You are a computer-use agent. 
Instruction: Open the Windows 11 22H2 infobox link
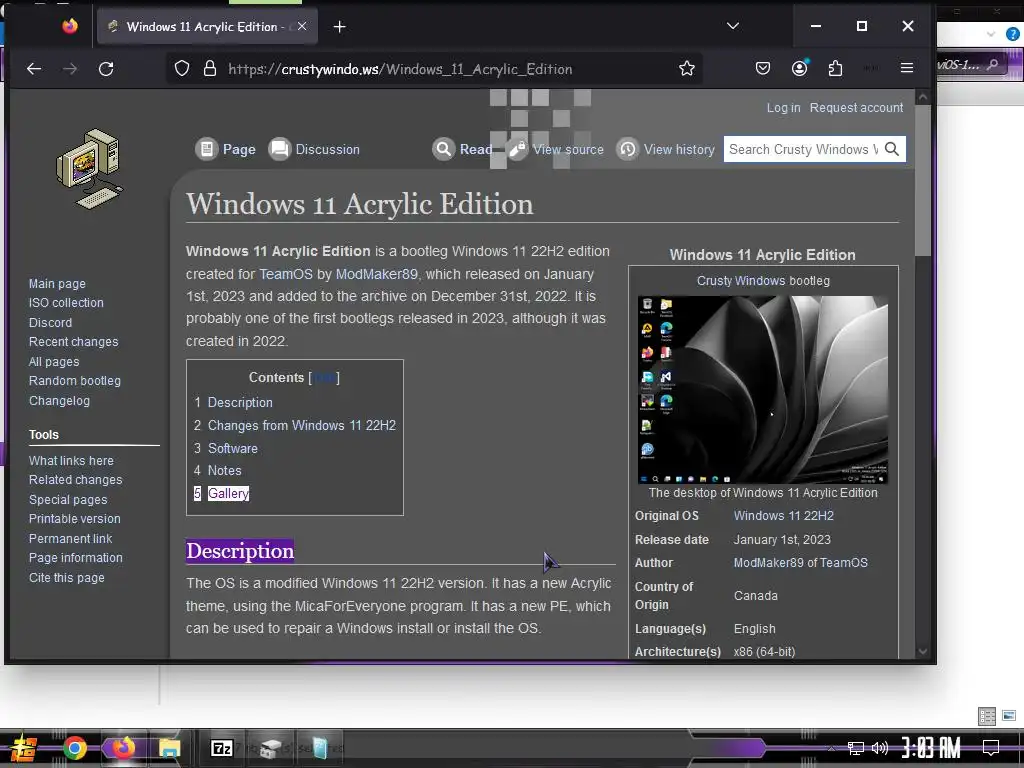783,516
